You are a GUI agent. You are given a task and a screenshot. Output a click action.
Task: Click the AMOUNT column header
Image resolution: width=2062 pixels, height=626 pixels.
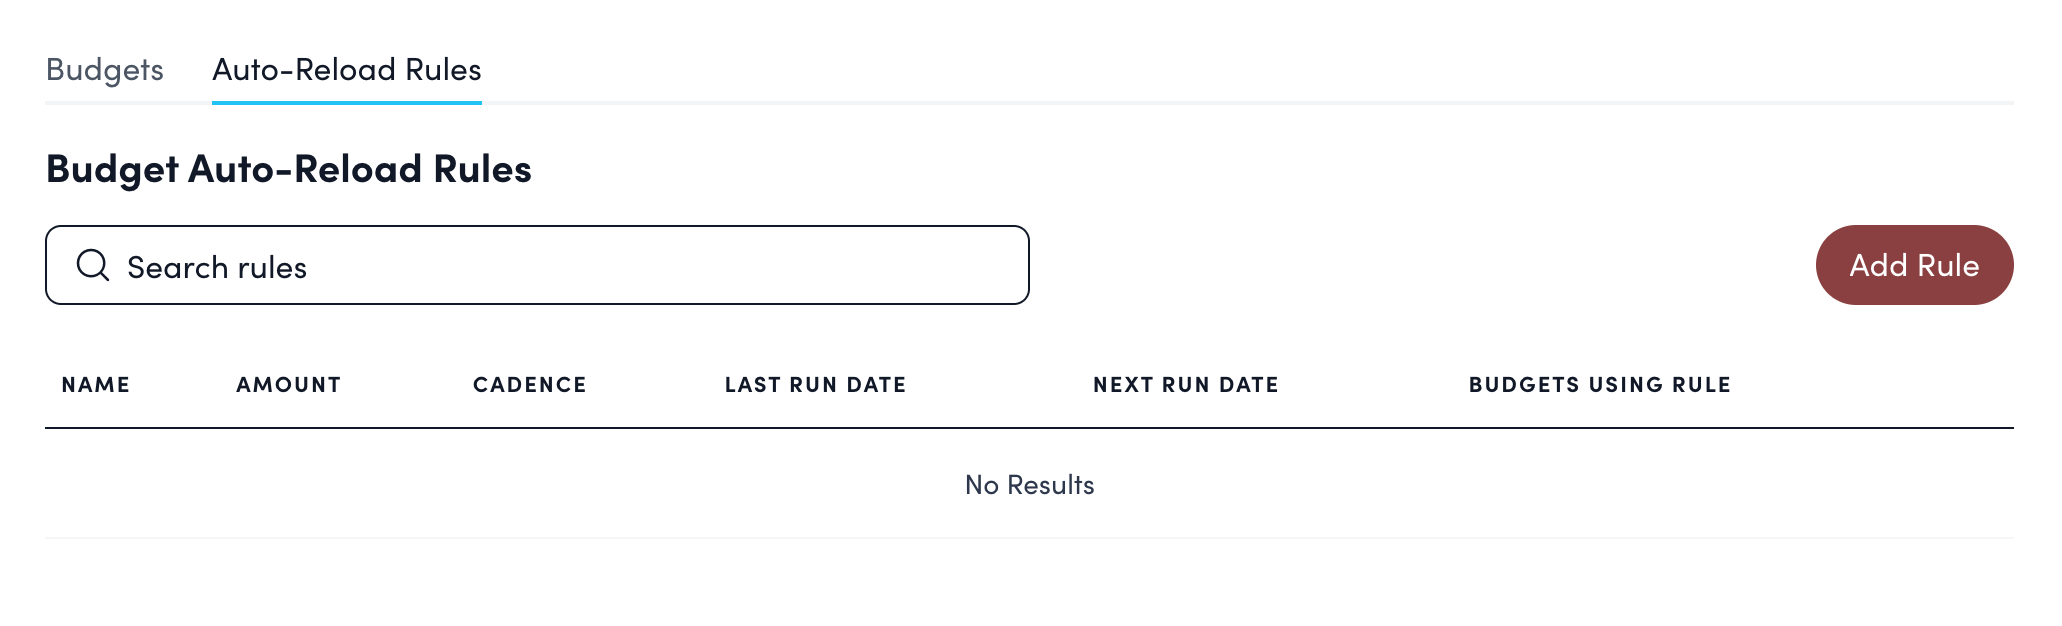[288, 385]
